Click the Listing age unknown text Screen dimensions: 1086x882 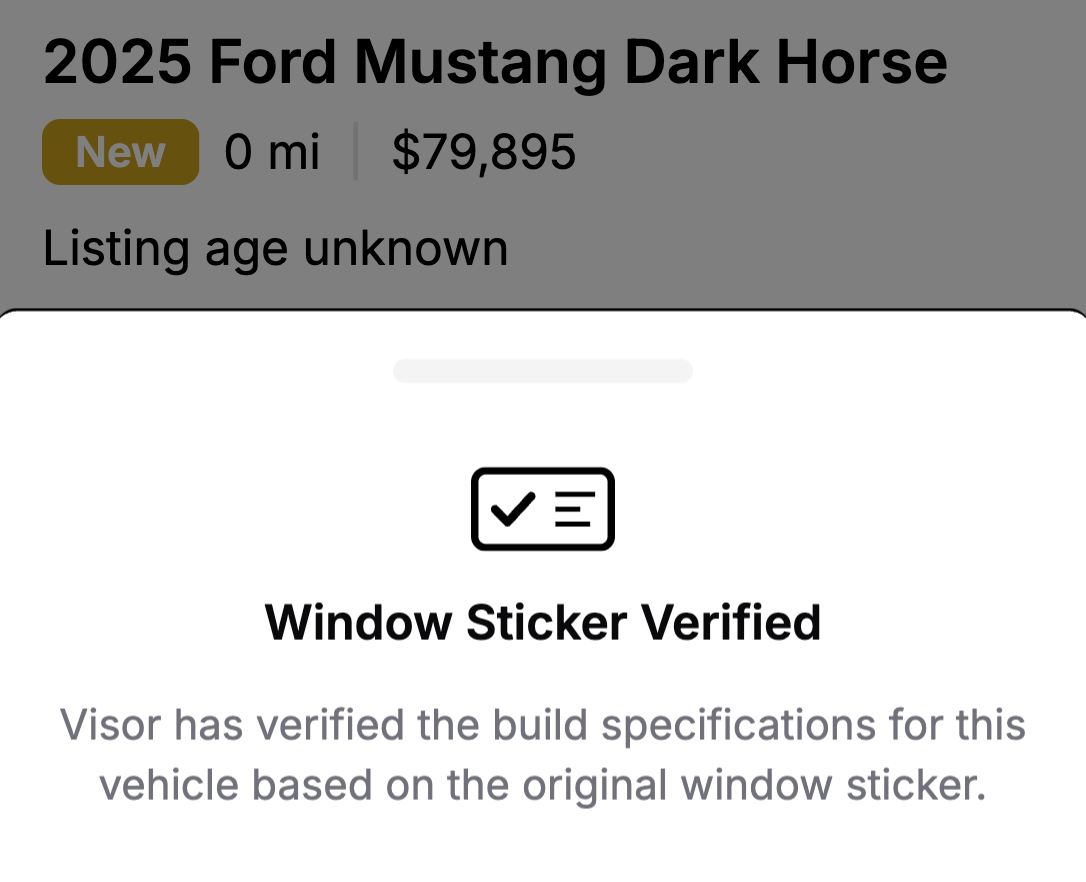coord(275,248)
